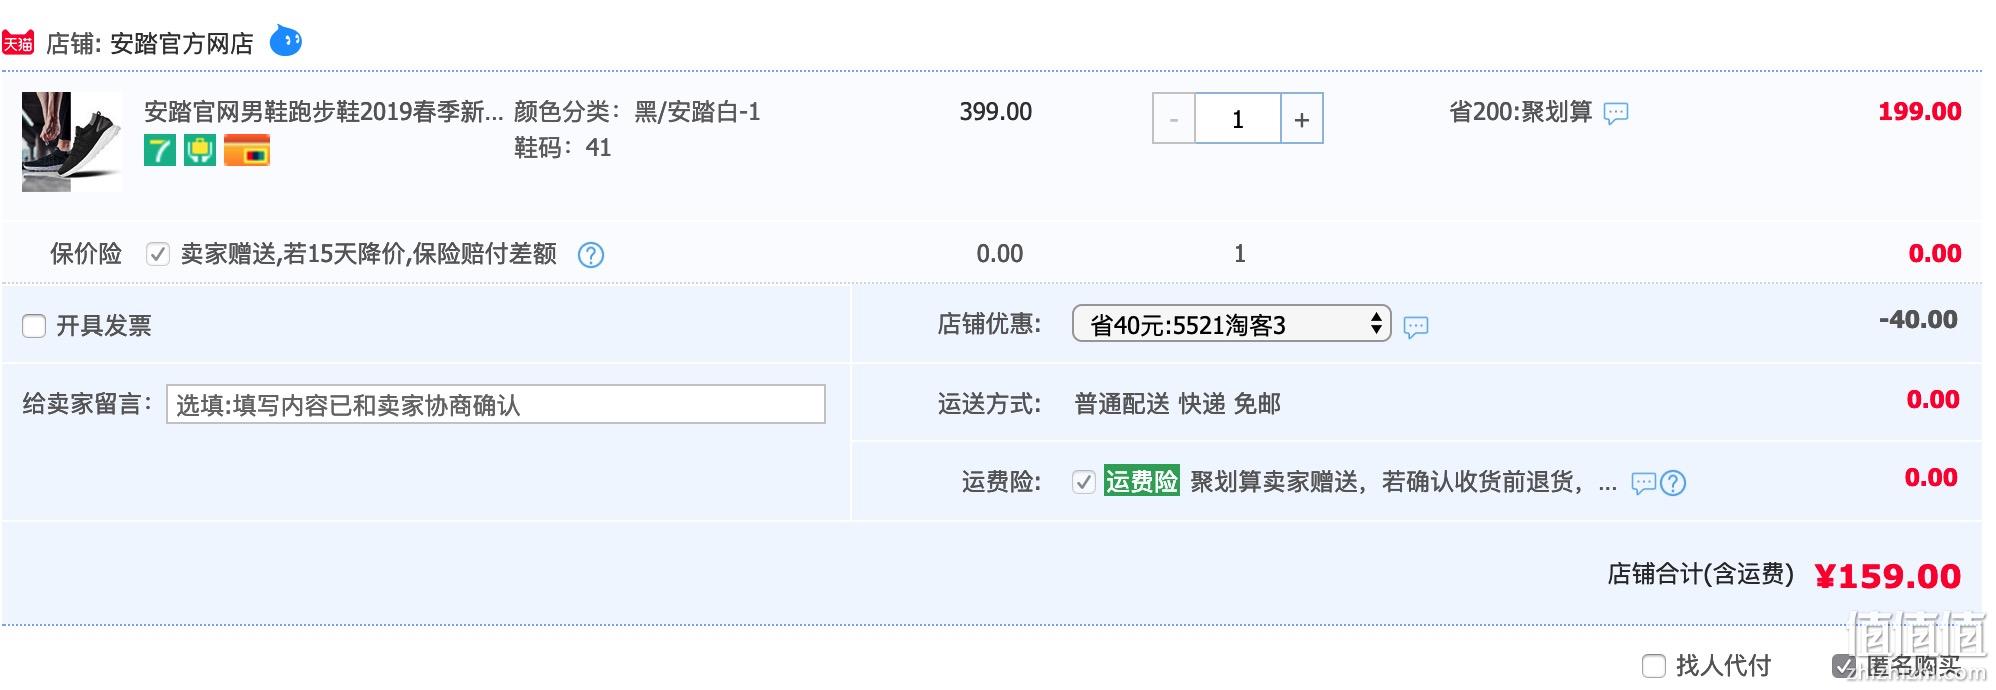Click the green 运费险 tag
The image size is (1996, 690).
pyautogui.click(x=1142, y=481)
